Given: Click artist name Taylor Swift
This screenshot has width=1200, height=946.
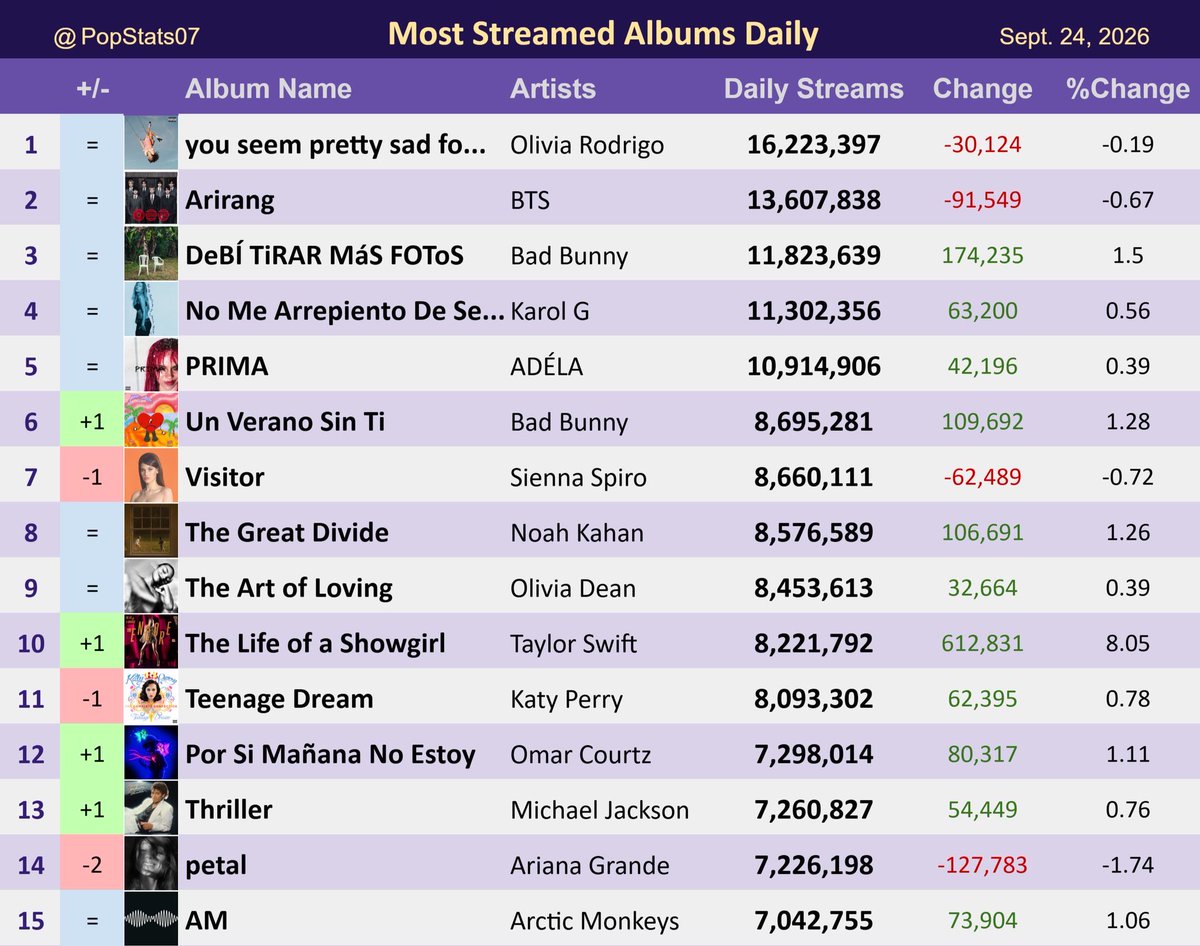Looking at the screenshot, I should [x=574, y=644].
